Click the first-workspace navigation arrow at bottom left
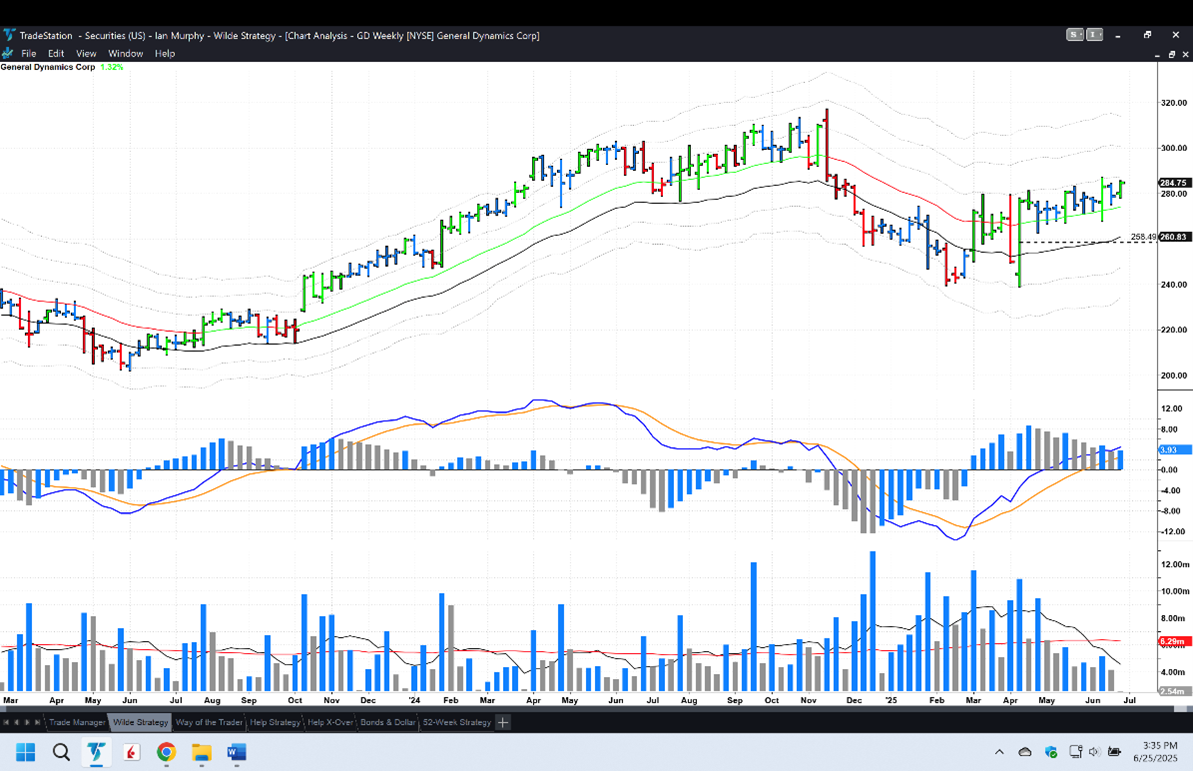1193x771 pixels. click(8, 721)
